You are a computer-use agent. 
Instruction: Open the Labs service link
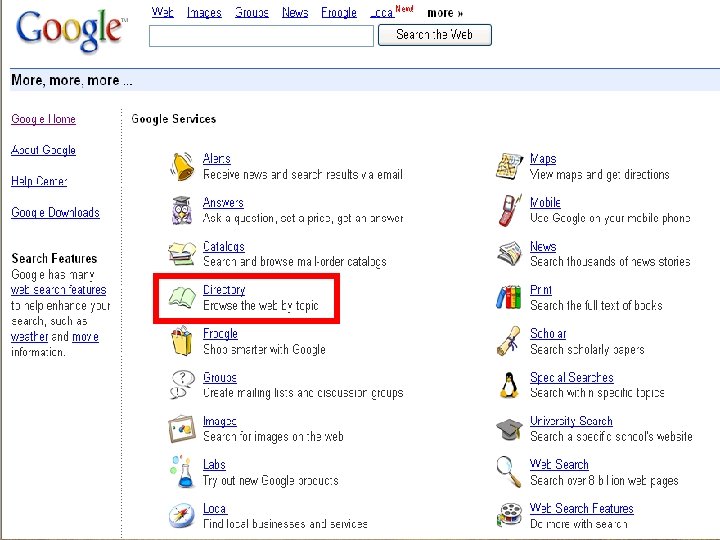(214, 465)
